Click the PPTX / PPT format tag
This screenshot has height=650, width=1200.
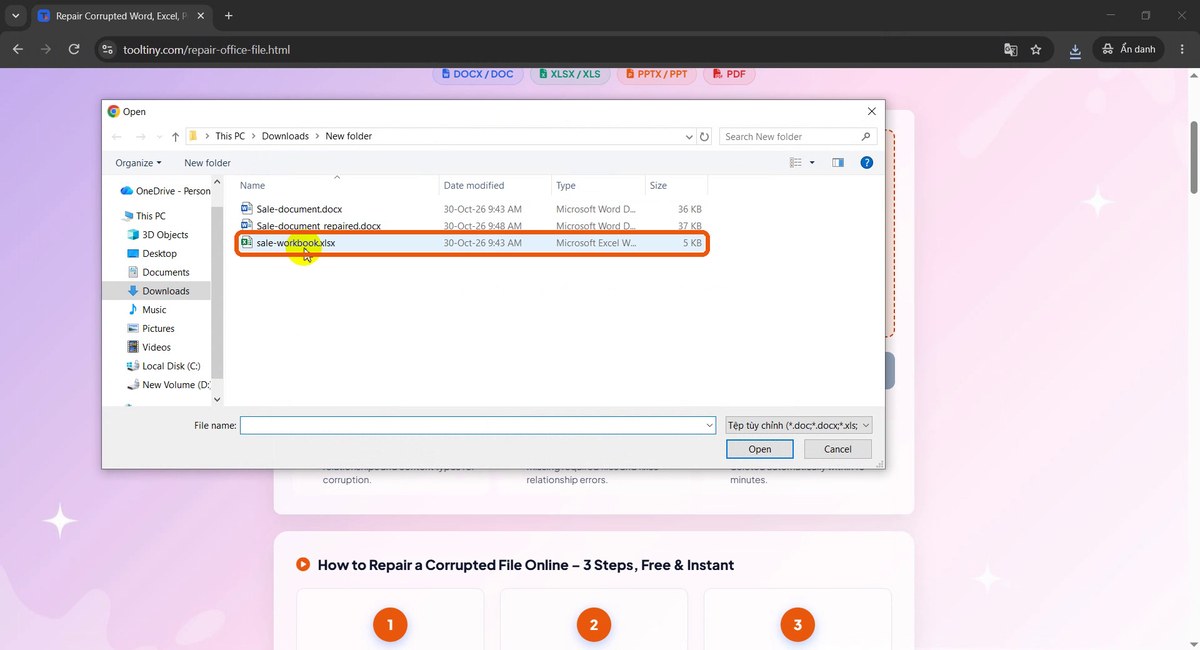click(657, 74)
